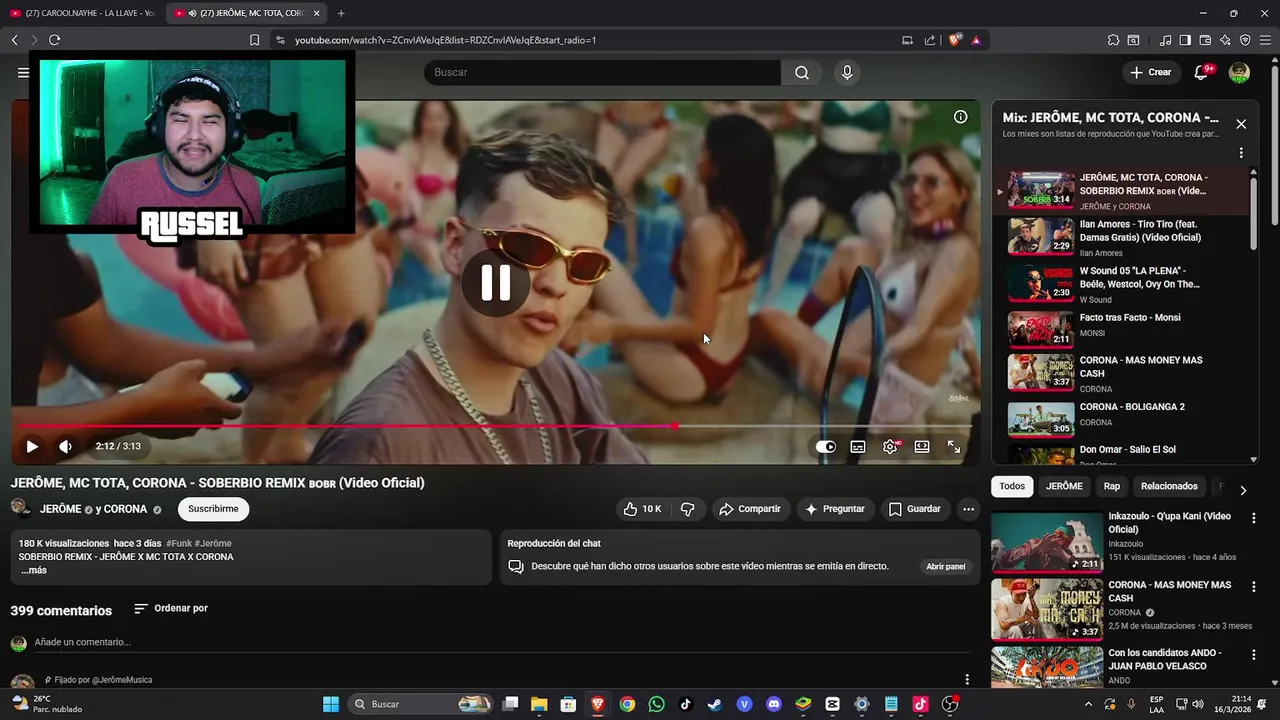Image resolution: width=1280 pixels, height=720 pixels.
Task: Switch to theater mode
Action: [x=922, y=447]
